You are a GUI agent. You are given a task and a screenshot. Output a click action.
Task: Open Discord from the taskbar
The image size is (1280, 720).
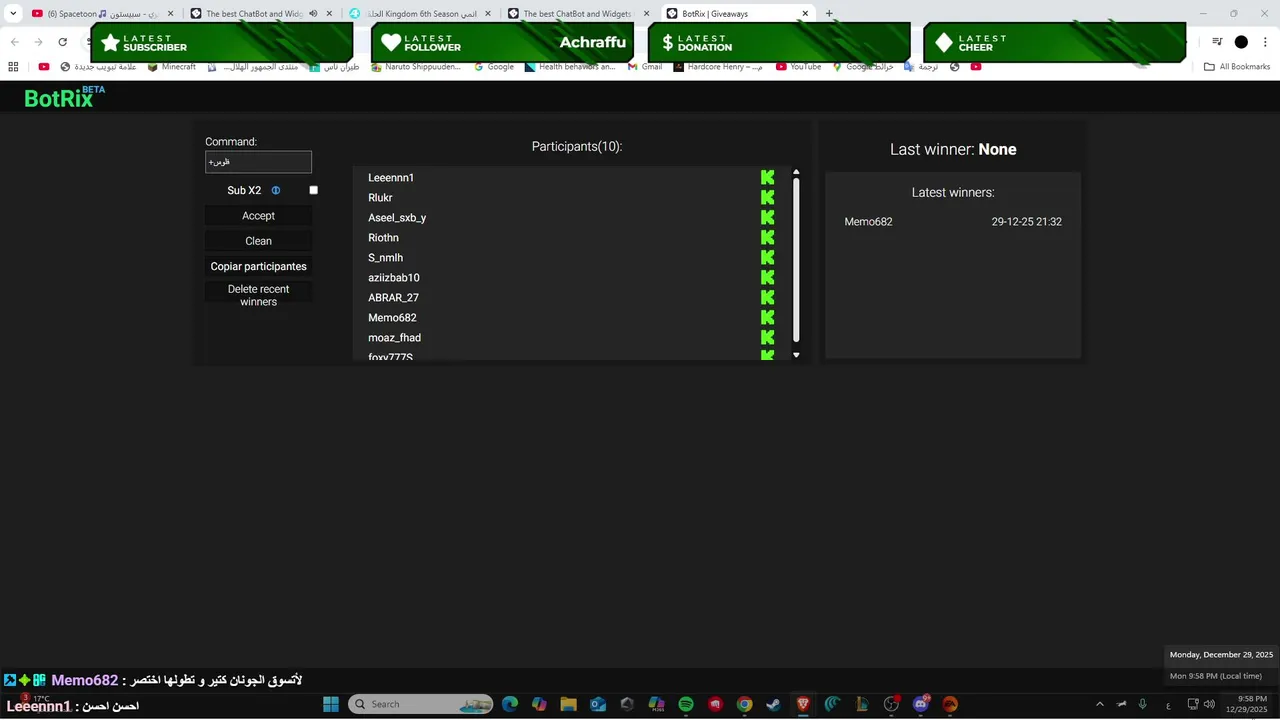(921, 704)
